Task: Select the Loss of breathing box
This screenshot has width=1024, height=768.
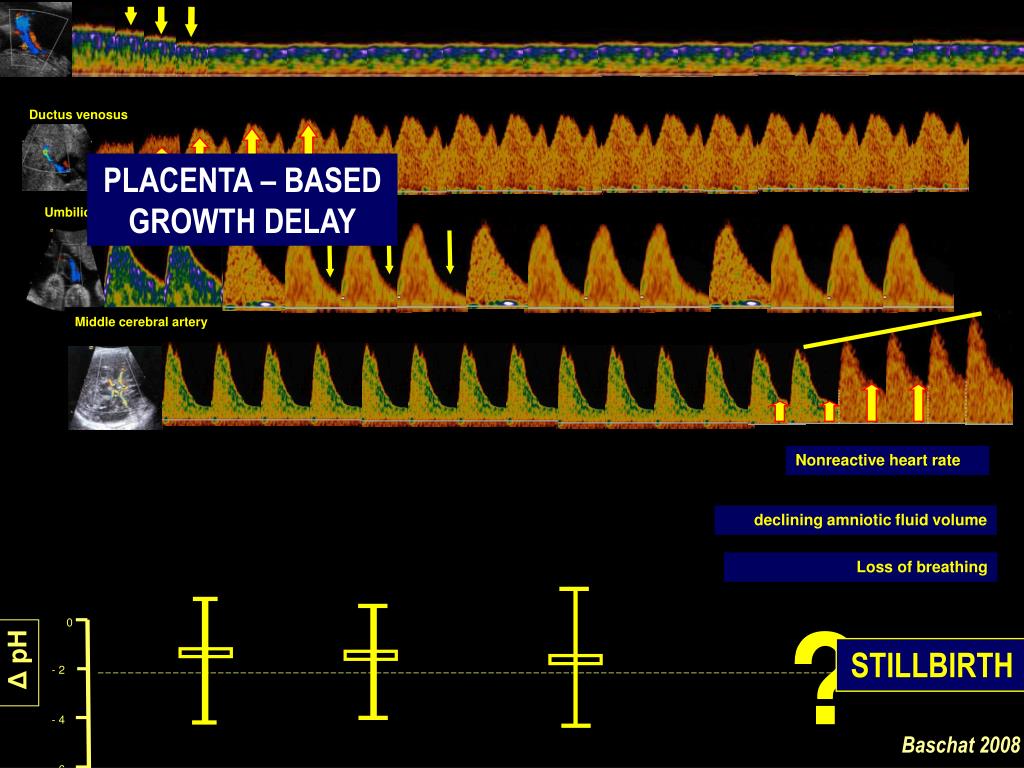Action: click(x=860, y=567)
